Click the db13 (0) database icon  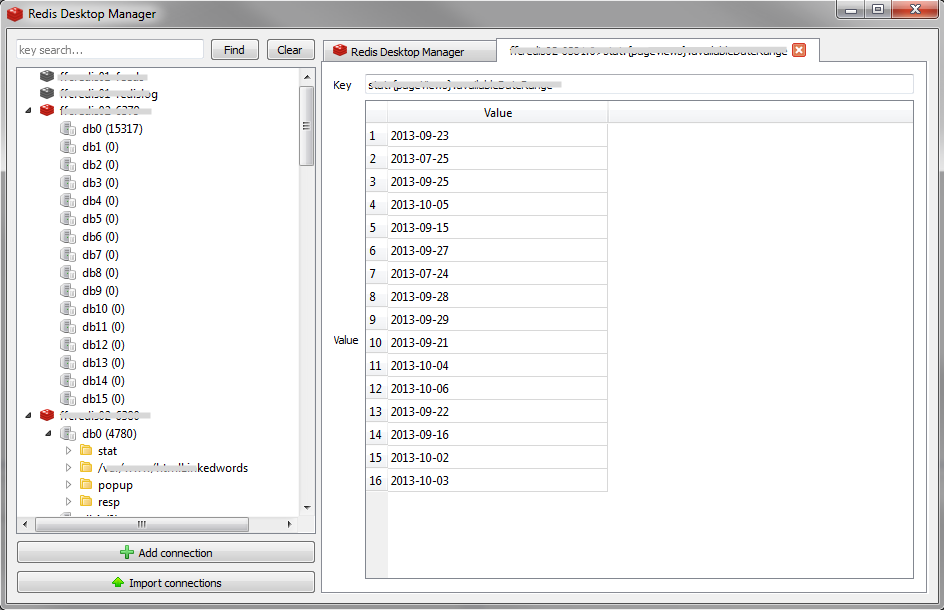(68, 363)
